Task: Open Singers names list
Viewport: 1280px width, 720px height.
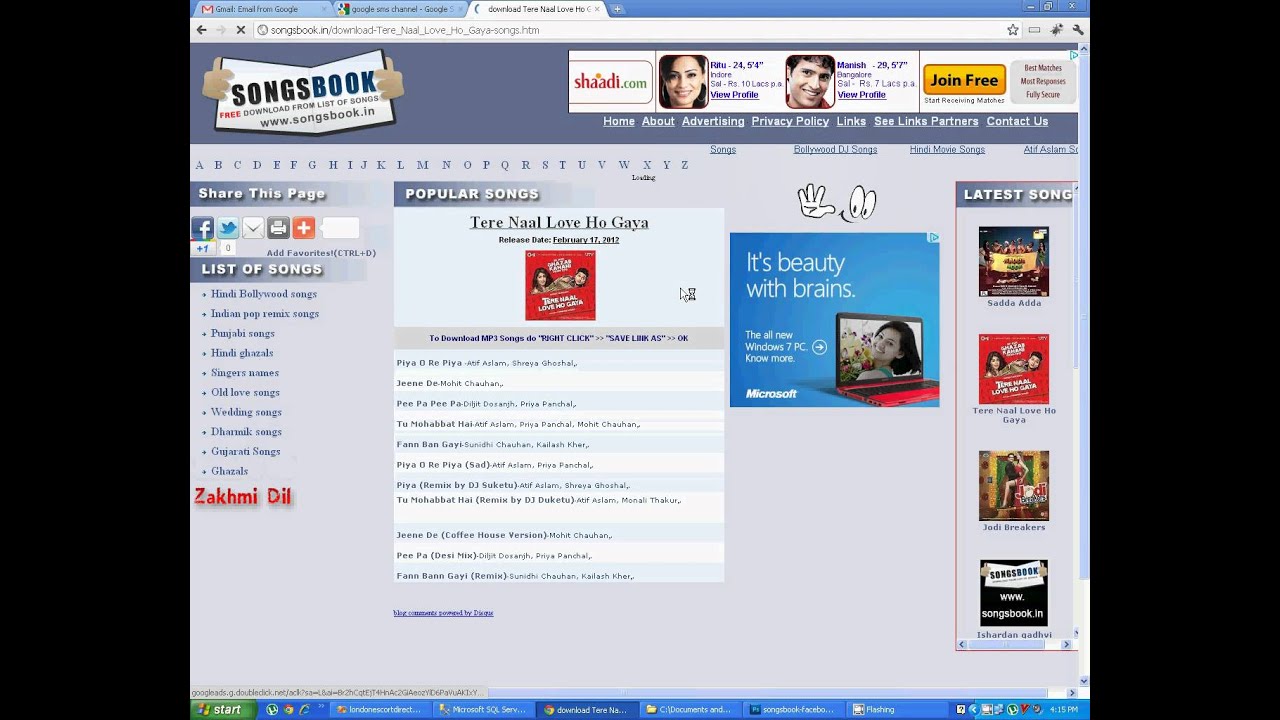Action: point(245,373)
